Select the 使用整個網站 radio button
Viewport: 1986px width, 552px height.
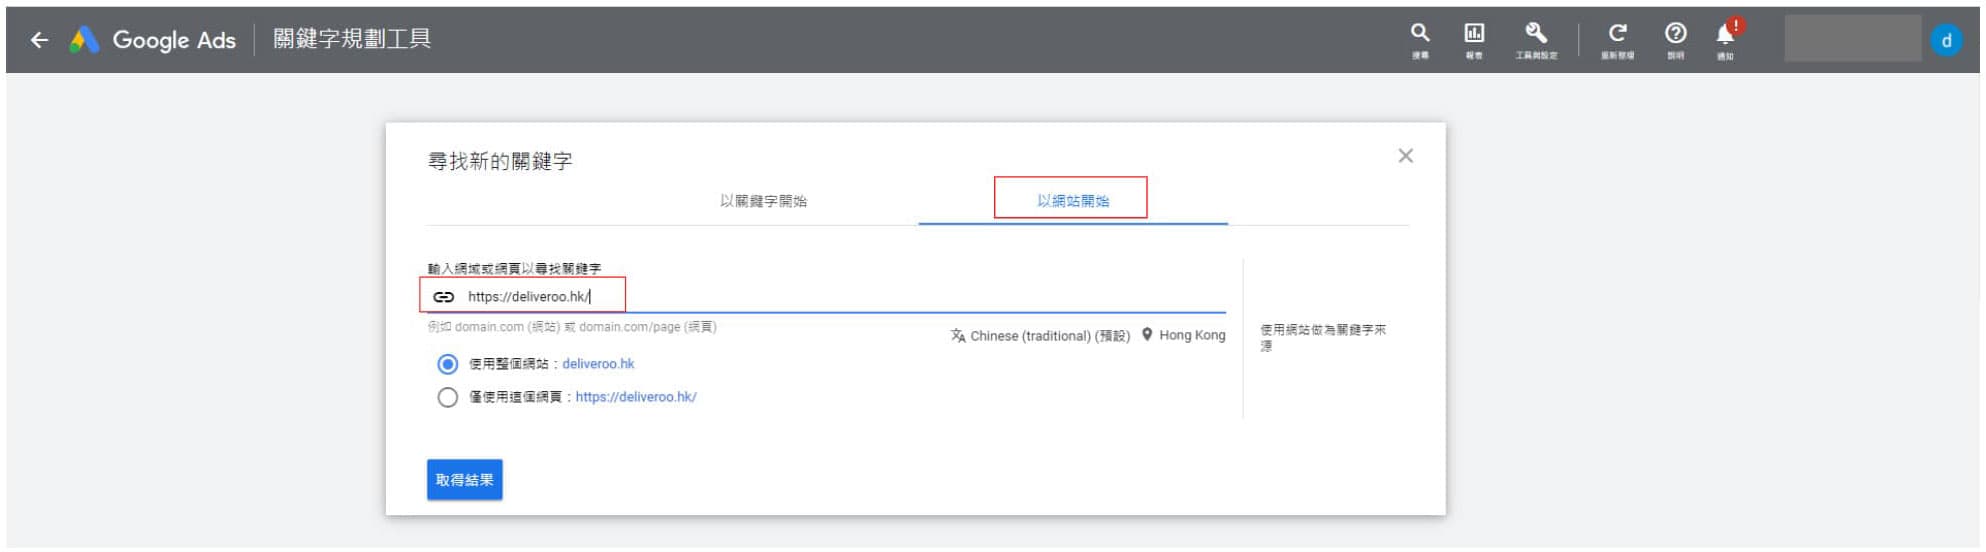tap(448, 364)
